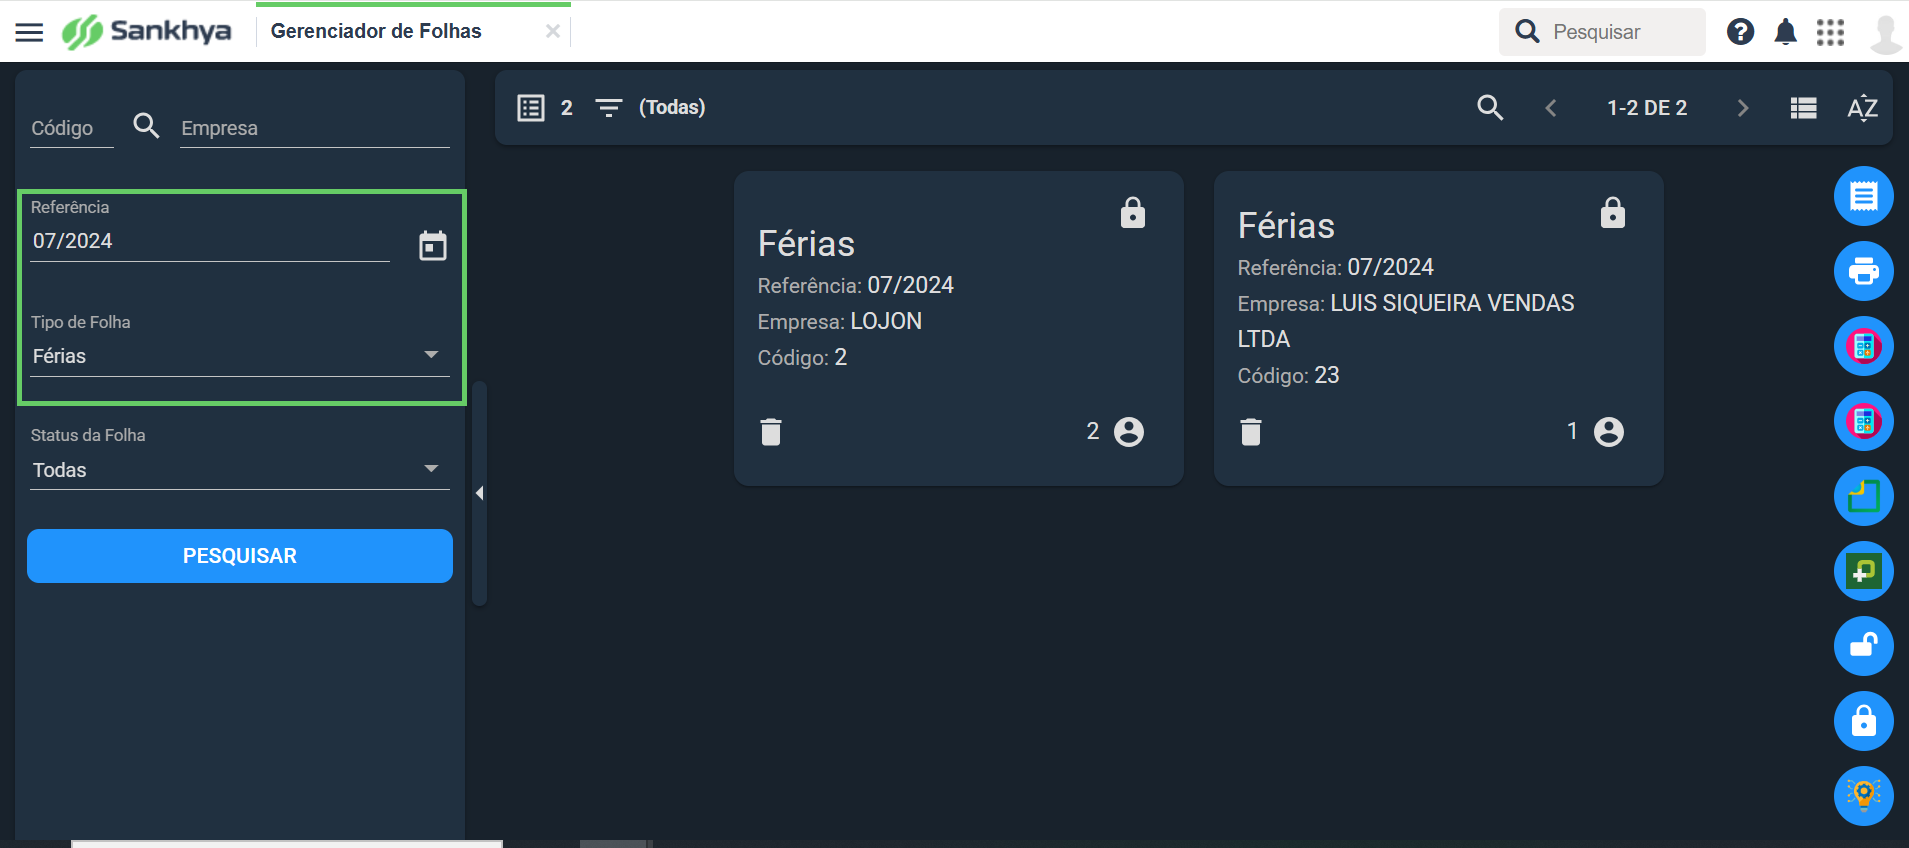
Task: Click the open padlock unlock button
Action: click(1863, 646)
